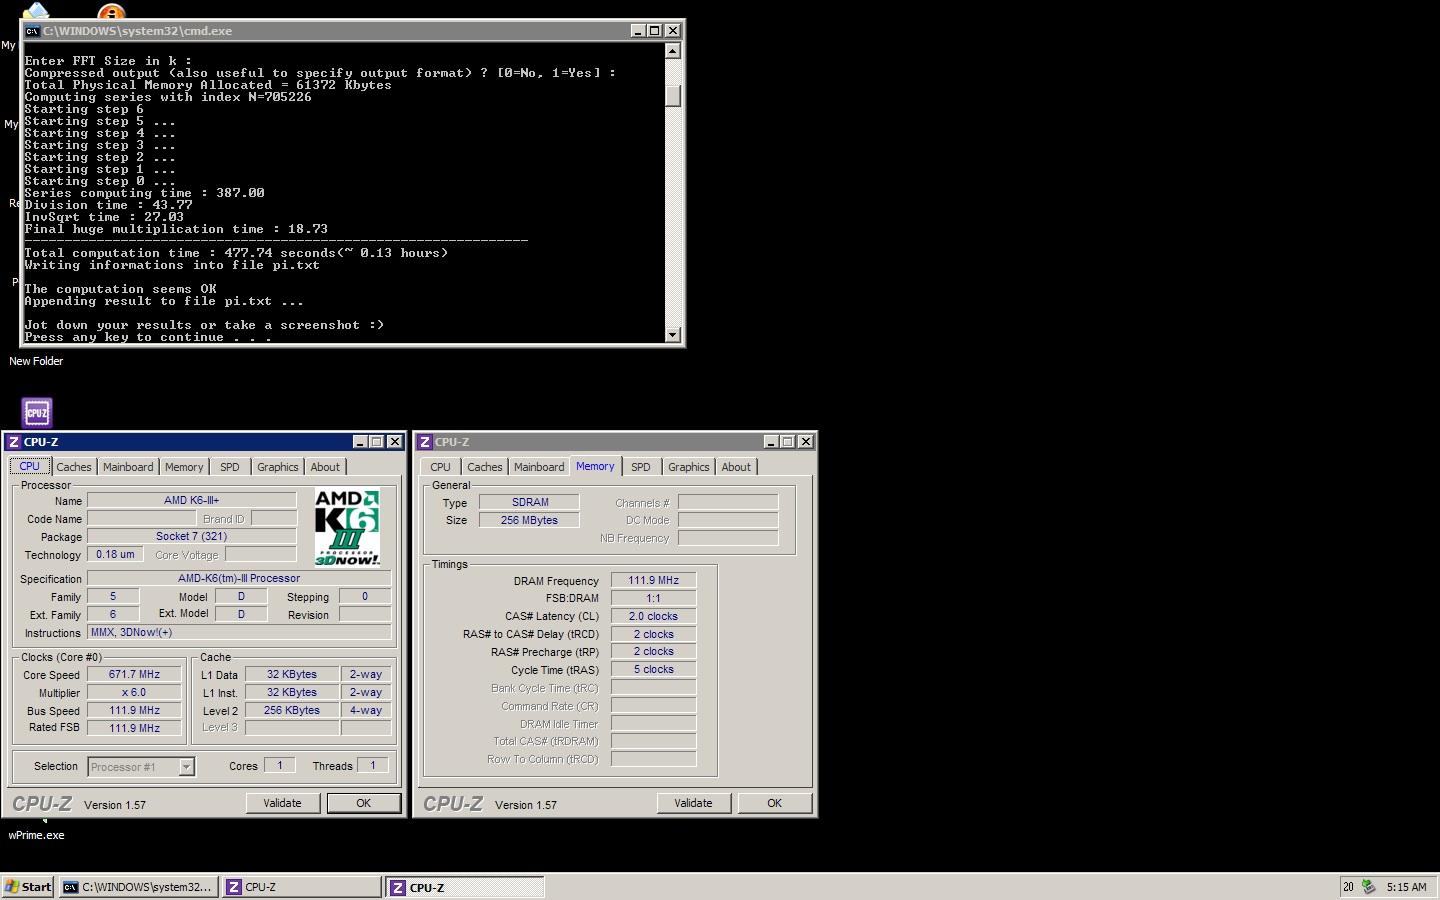This screenshot has height=900, width=1440.
Task: Click the Name field AMD K6-III+
Action: coord(192,500)
